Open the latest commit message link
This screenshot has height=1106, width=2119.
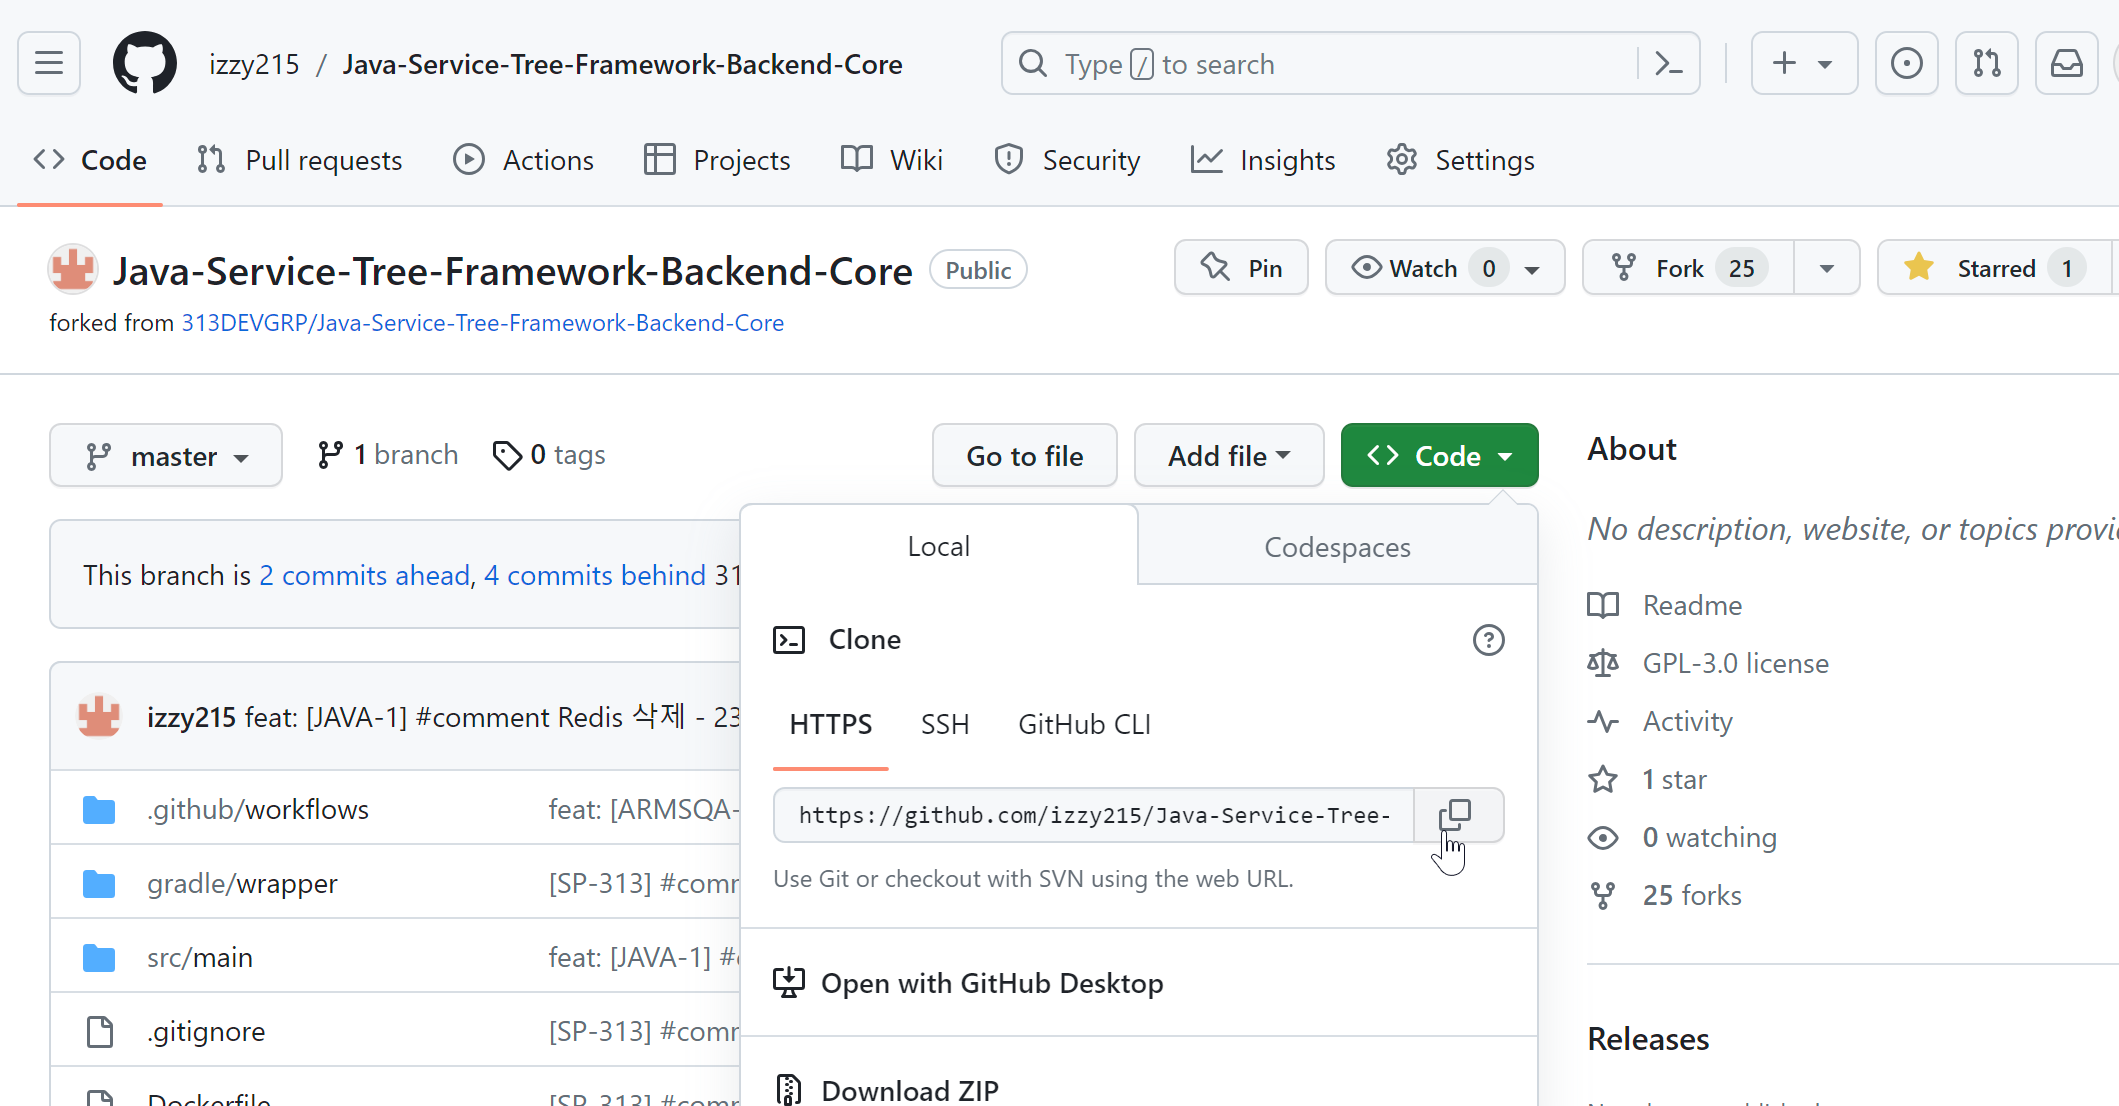coord(492,717)
